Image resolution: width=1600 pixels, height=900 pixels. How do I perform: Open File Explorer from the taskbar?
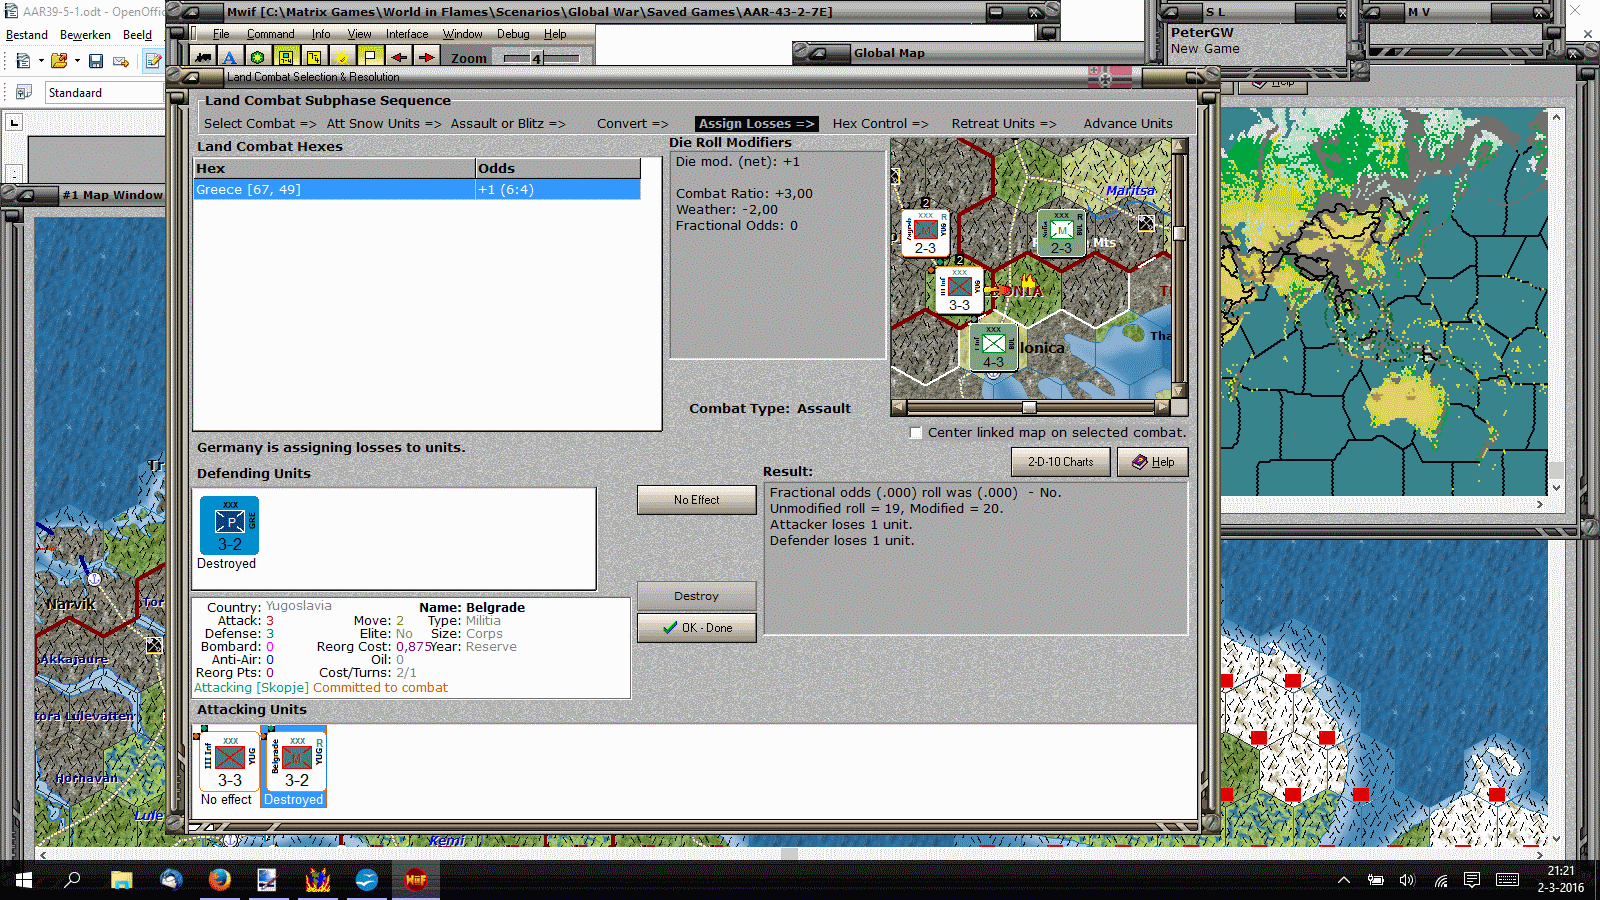122,880
